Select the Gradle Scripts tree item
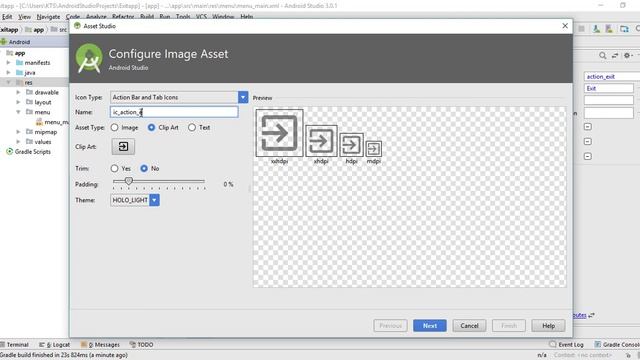640x360 pixels. click(29, 151)
